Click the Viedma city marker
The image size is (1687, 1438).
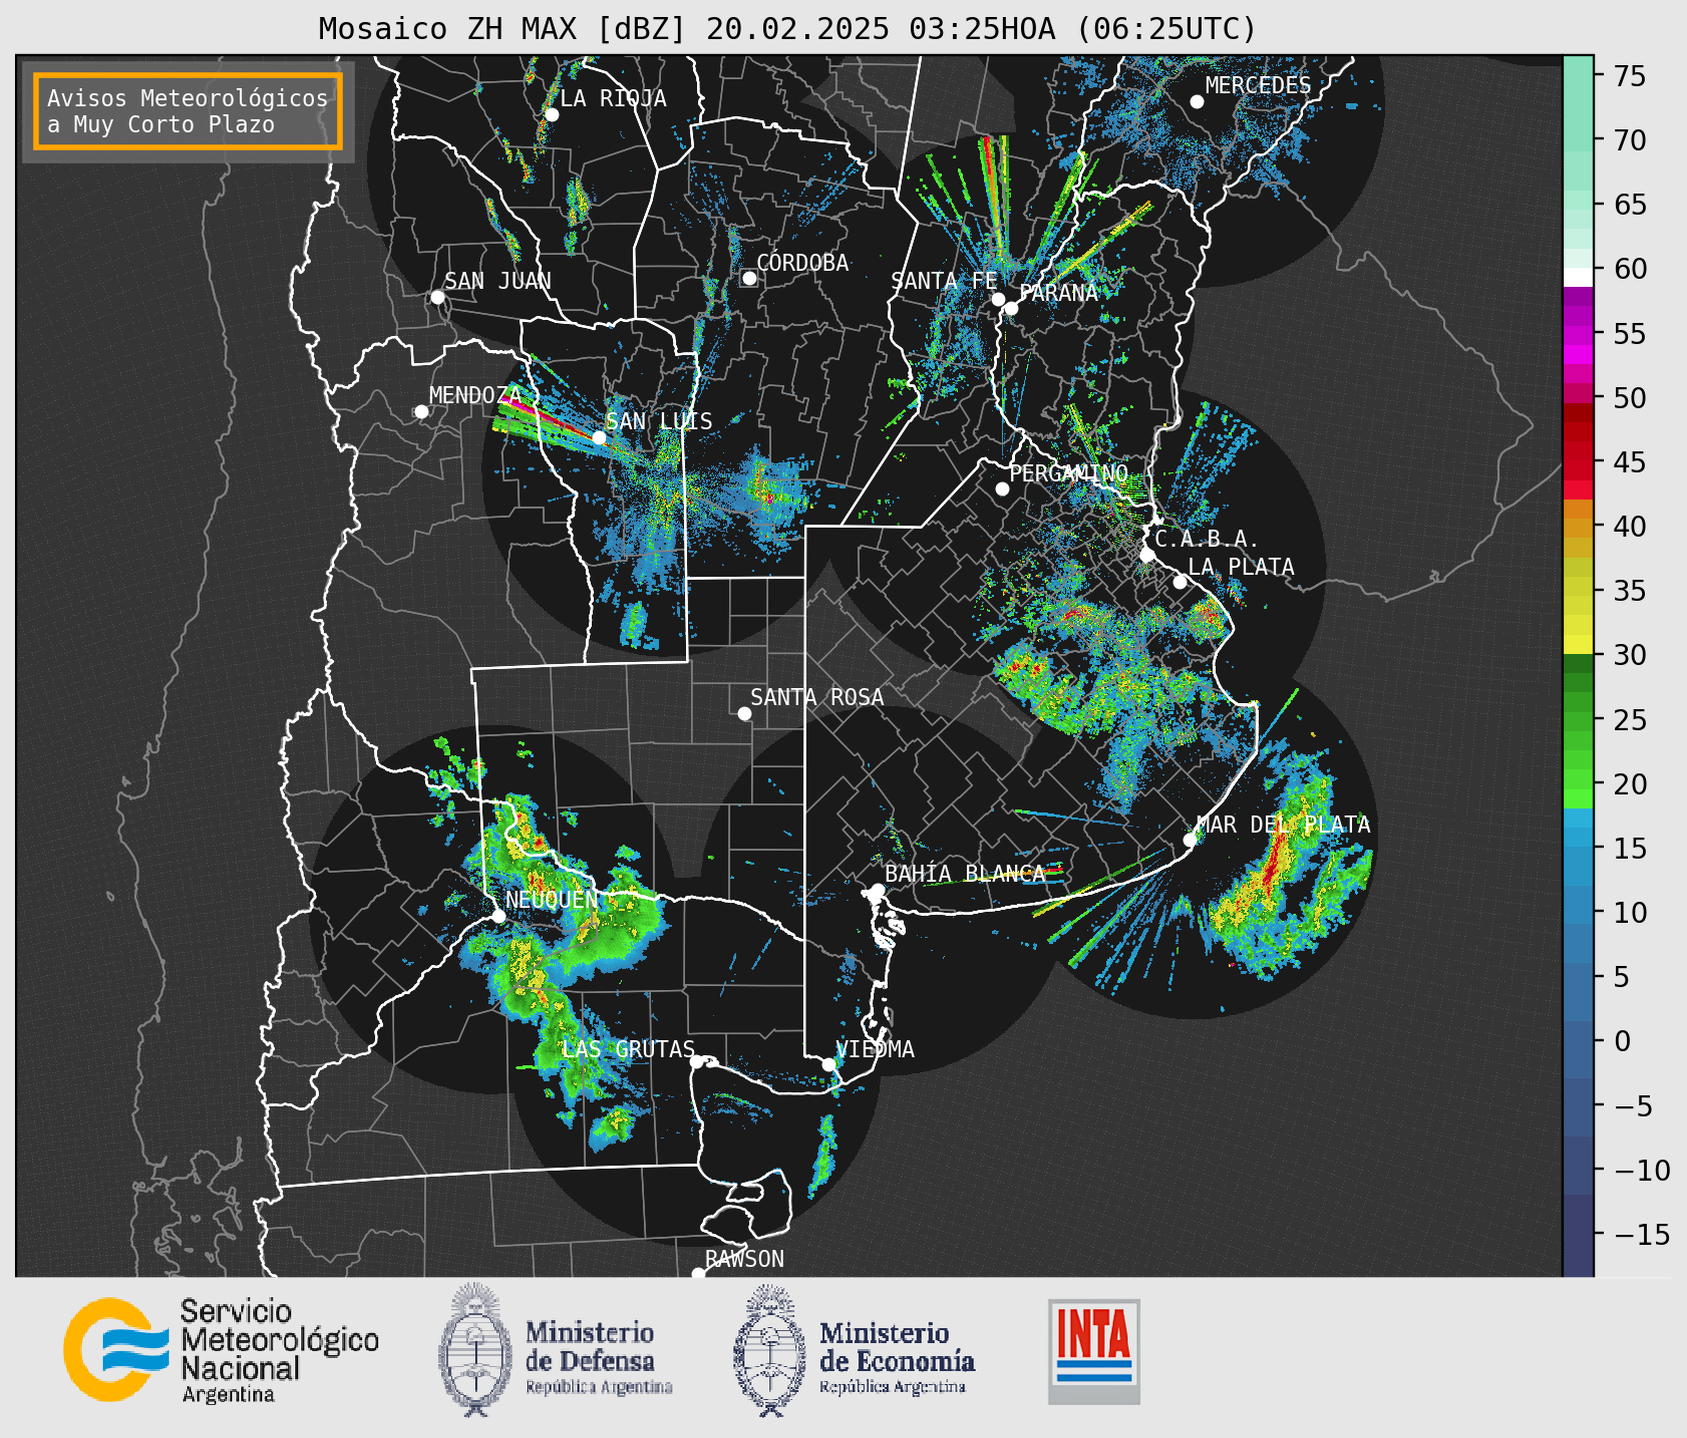(x=828, y=1064)
